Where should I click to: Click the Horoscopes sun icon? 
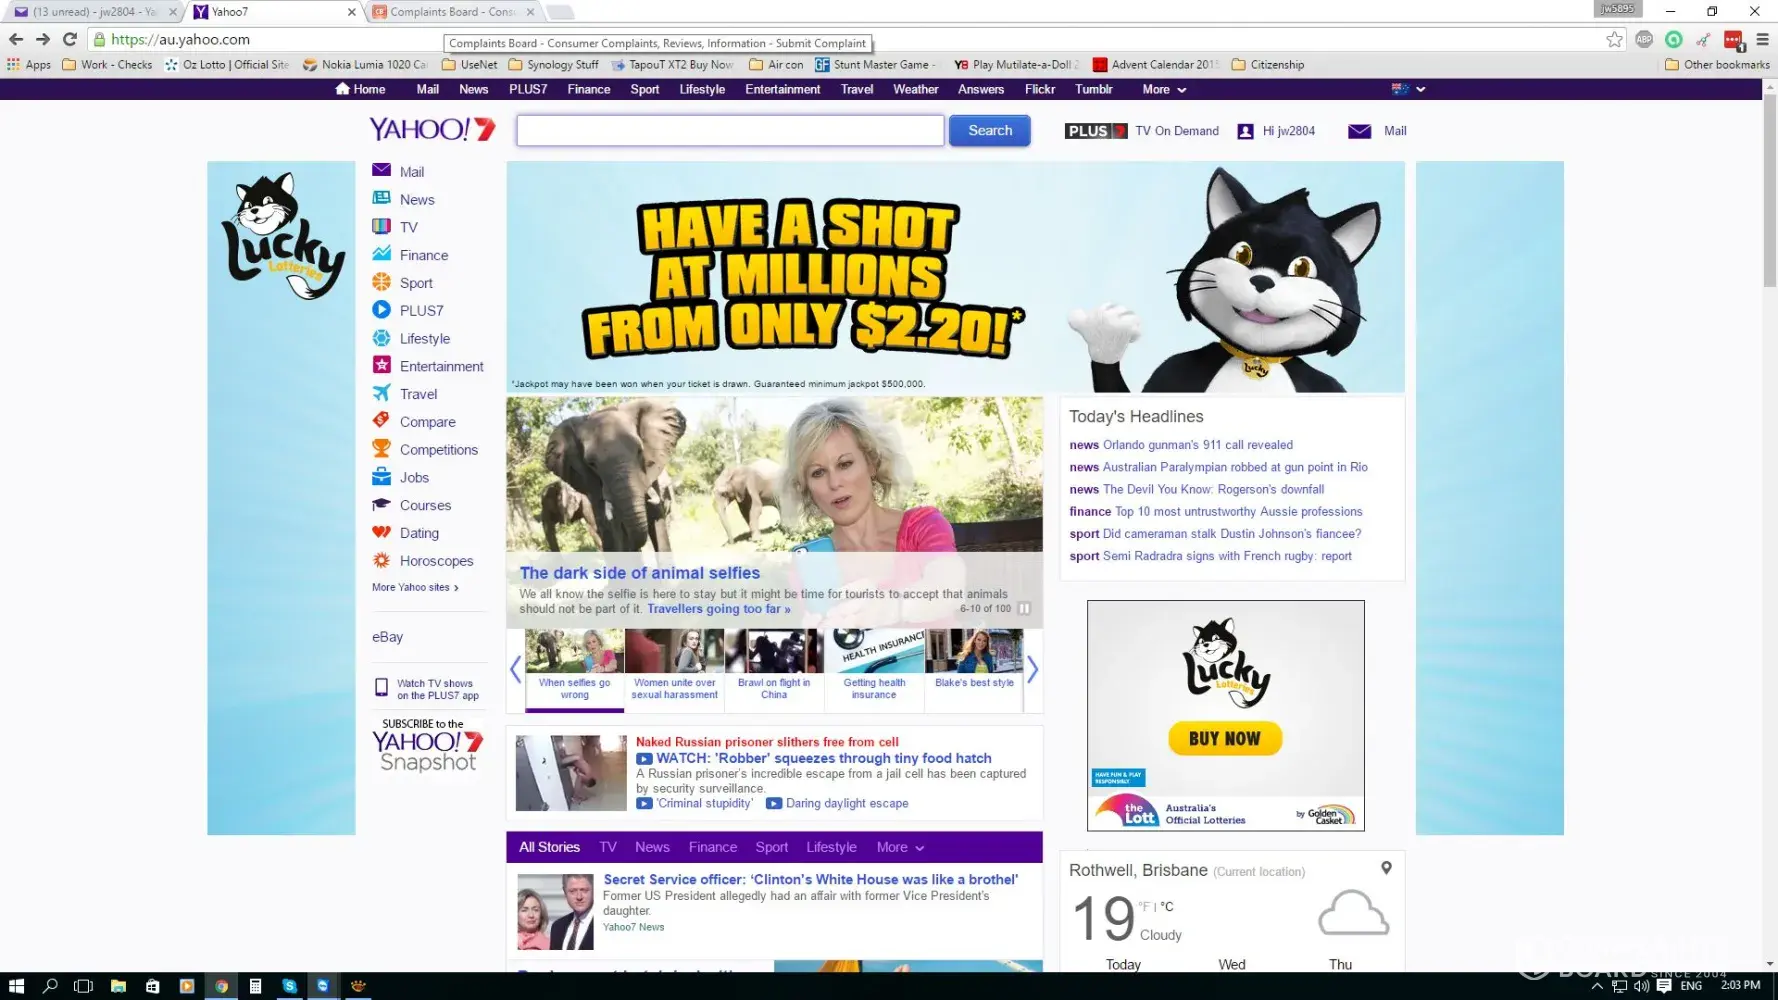381,560
